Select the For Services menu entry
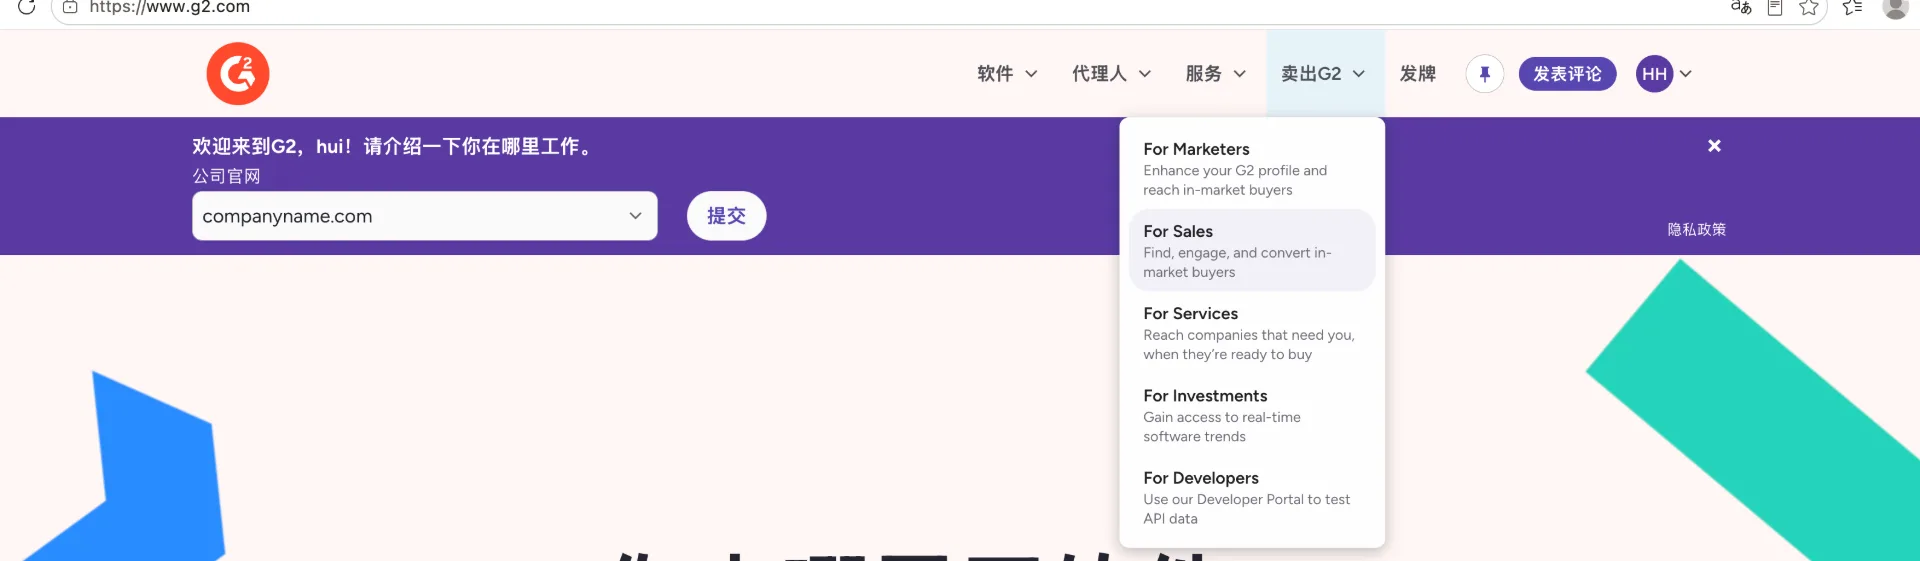Viewport: 1920px width, 561px height. click(1252, 332)
